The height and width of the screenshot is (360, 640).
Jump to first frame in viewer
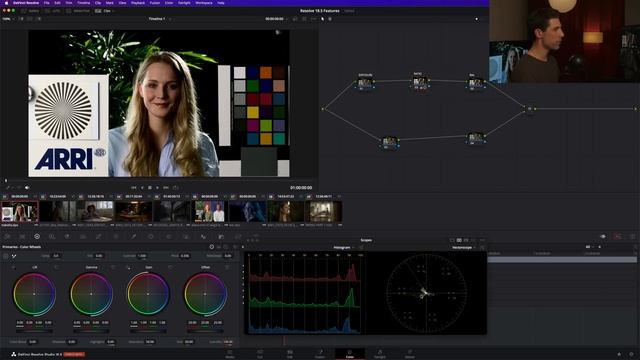[133, 188]
